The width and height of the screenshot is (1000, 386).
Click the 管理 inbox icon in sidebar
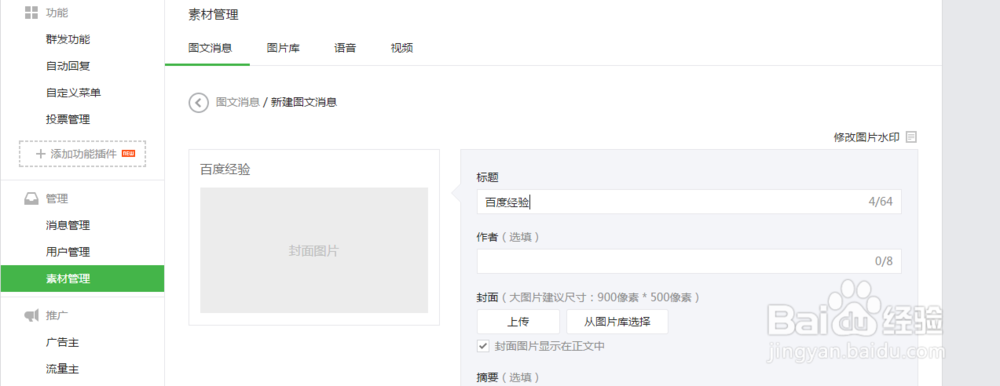tap(31, 199)
